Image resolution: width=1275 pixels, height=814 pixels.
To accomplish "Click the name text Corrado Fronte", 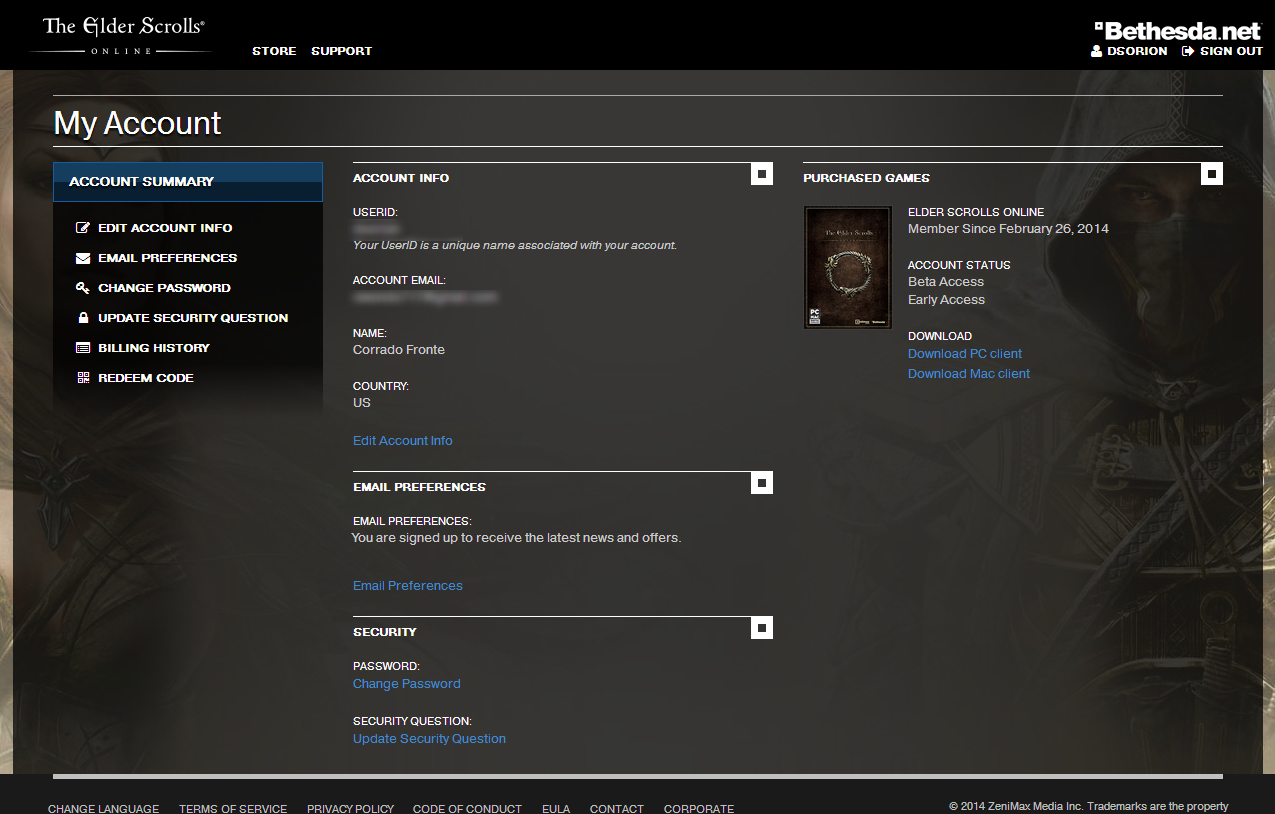I will point(399,350).
